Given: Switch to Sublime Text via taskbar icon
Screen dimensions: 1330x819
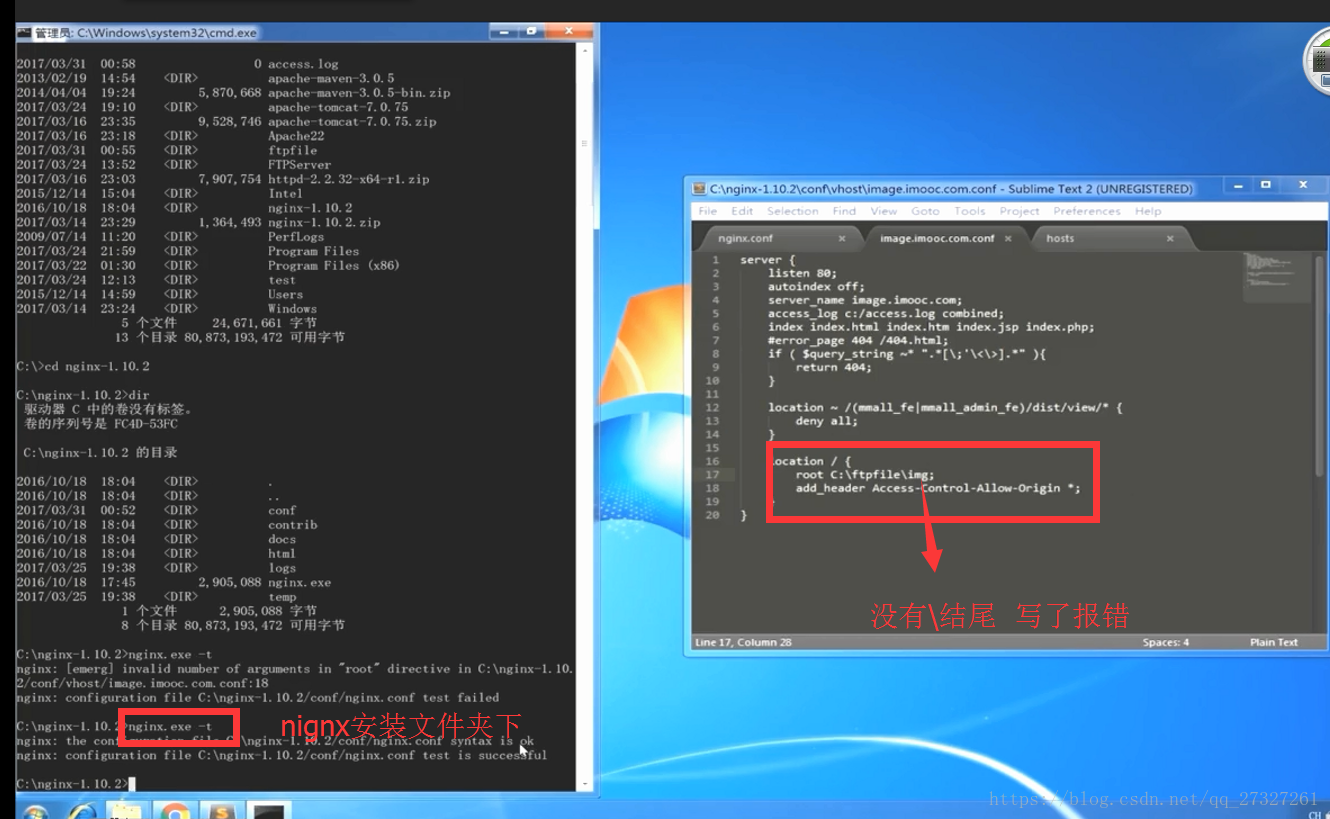Looking at the screenshot, I should coord(222,811).
